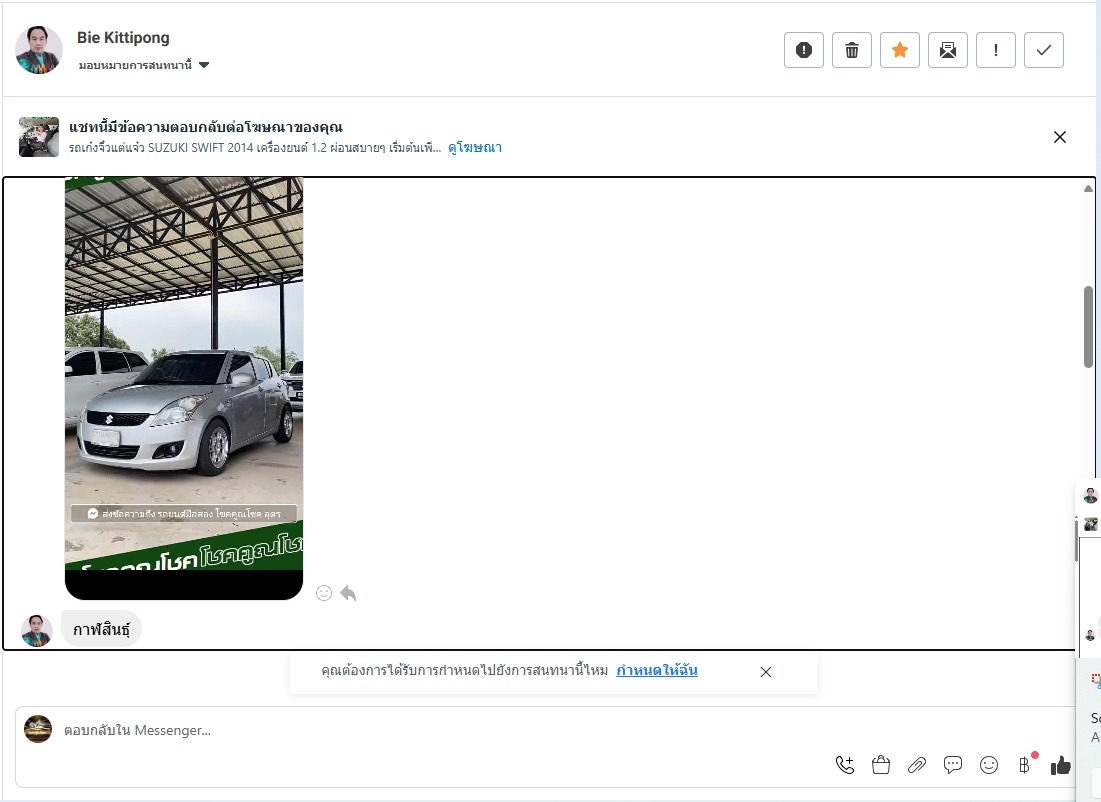The width and height of the screenshot is (1101, 802).
Task: Open the Suzuki Swift car photo
Action: tap(184, 388)
